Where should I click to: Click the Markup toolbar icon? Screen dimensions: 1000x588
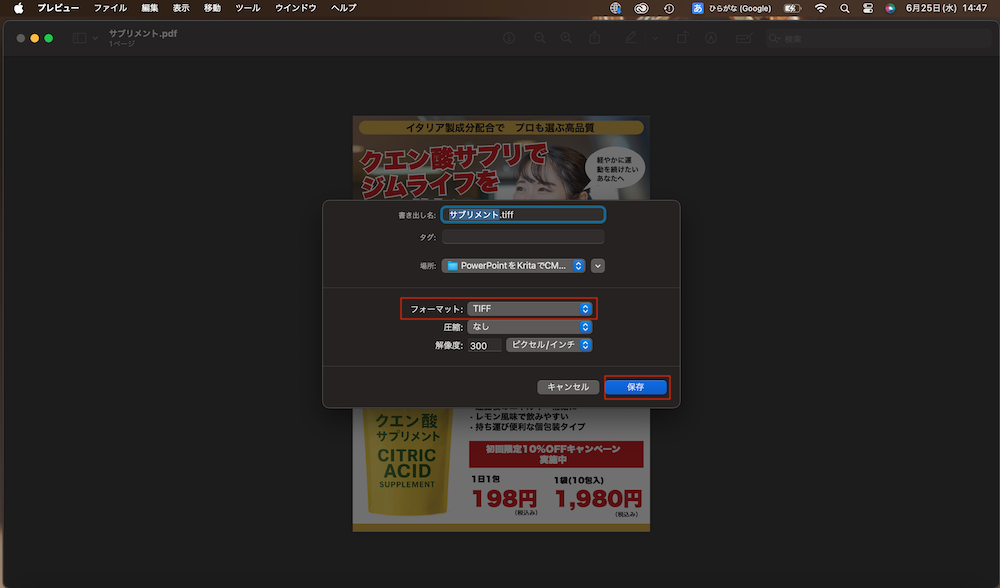pos(711,38)
